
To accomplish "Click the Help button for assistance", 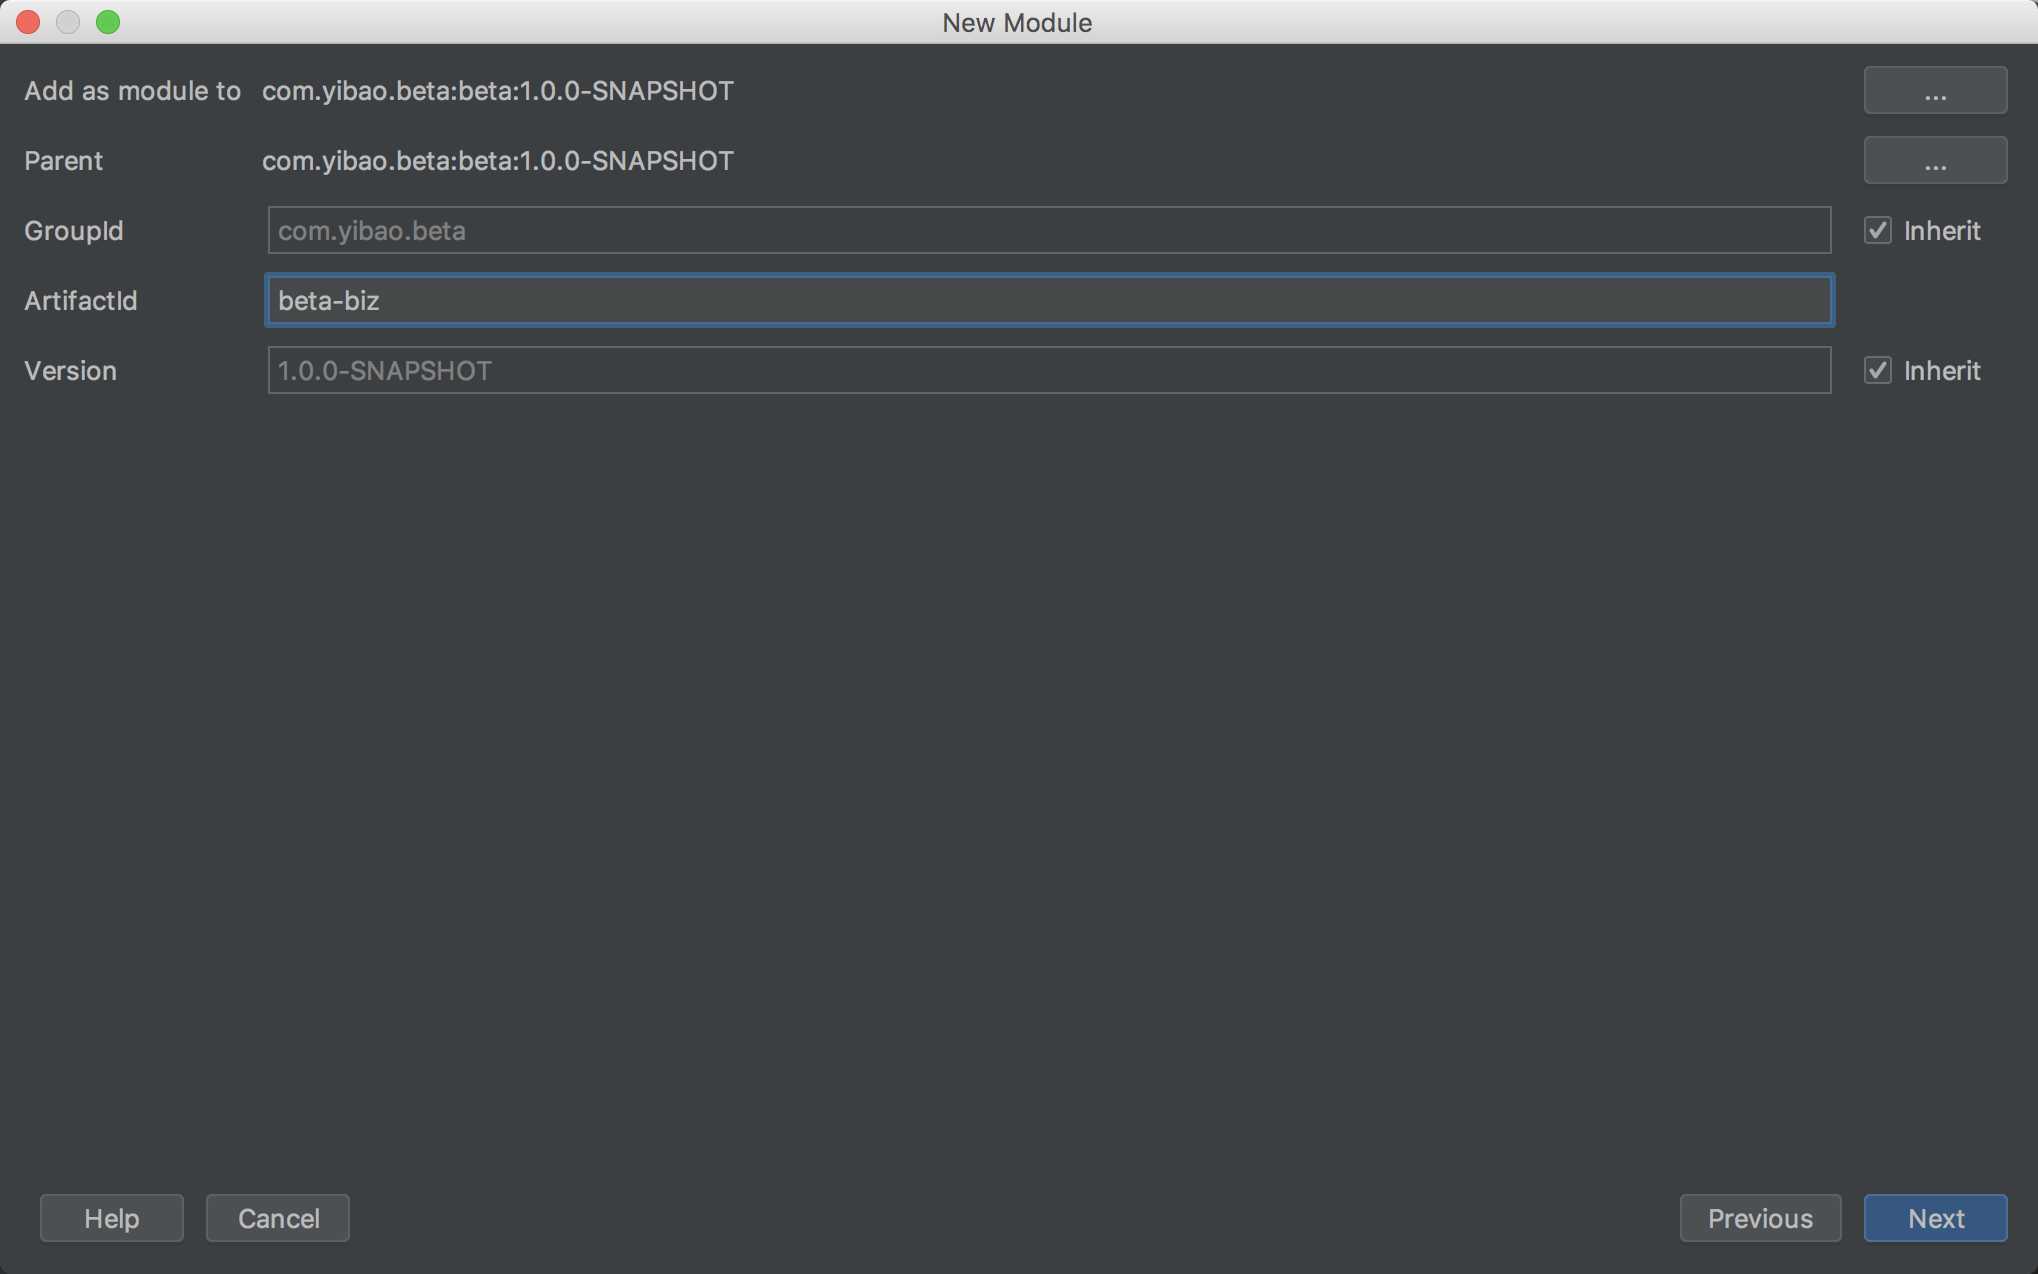I will point(112,1218).
